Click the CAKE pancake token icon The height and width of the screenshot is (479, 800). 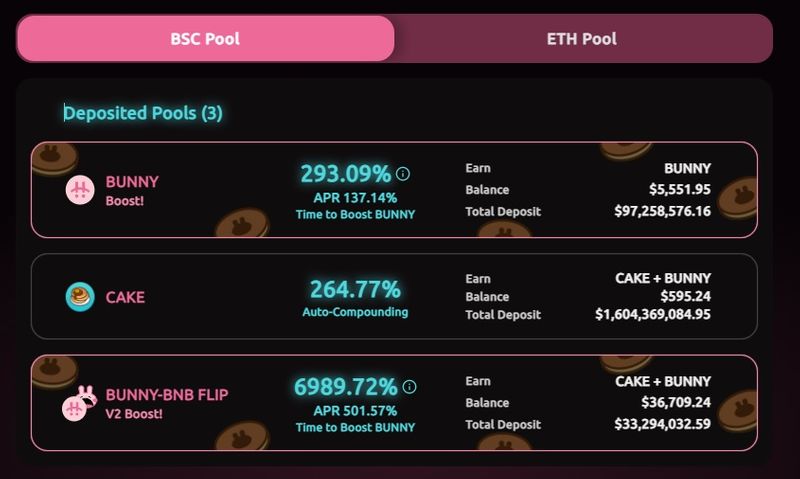pyautogui.click(x=80, y=297)
